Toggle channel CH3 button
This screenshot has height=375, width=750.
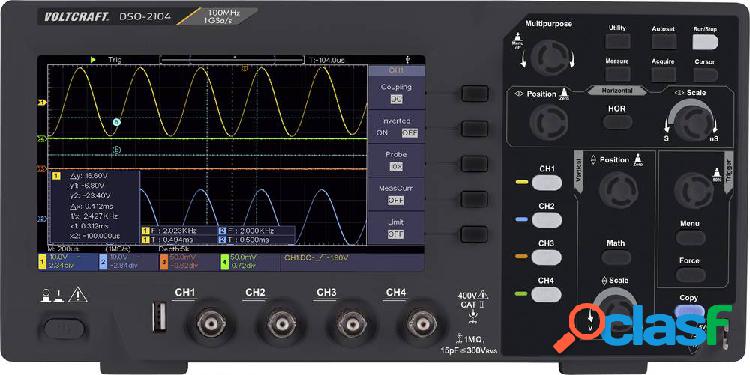(546, 257)
